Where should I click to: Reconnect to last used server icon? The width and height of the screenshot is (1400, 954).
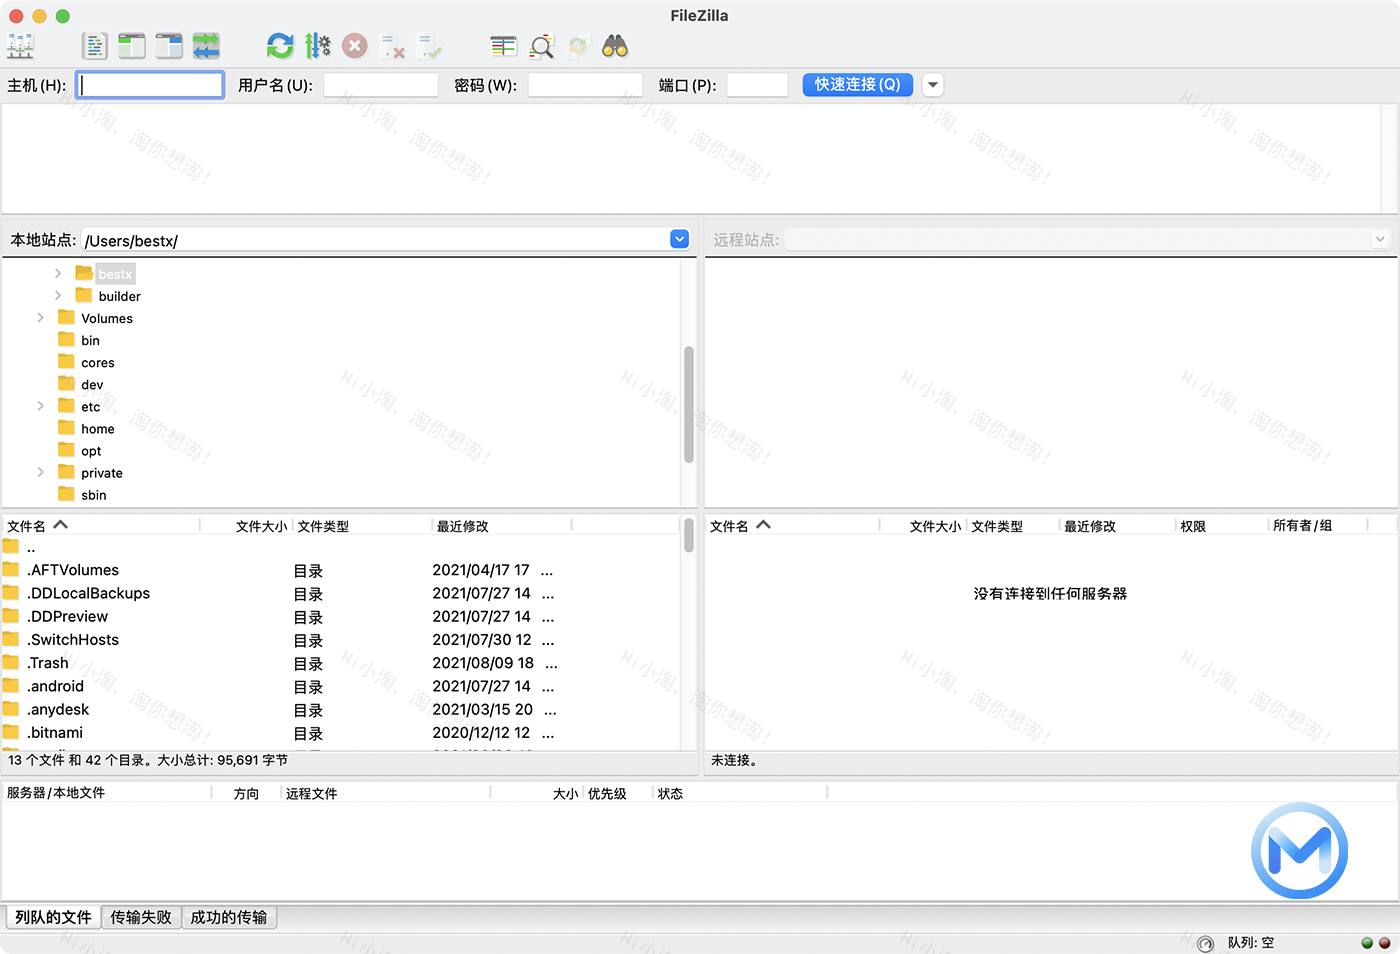tap(430, 46)
